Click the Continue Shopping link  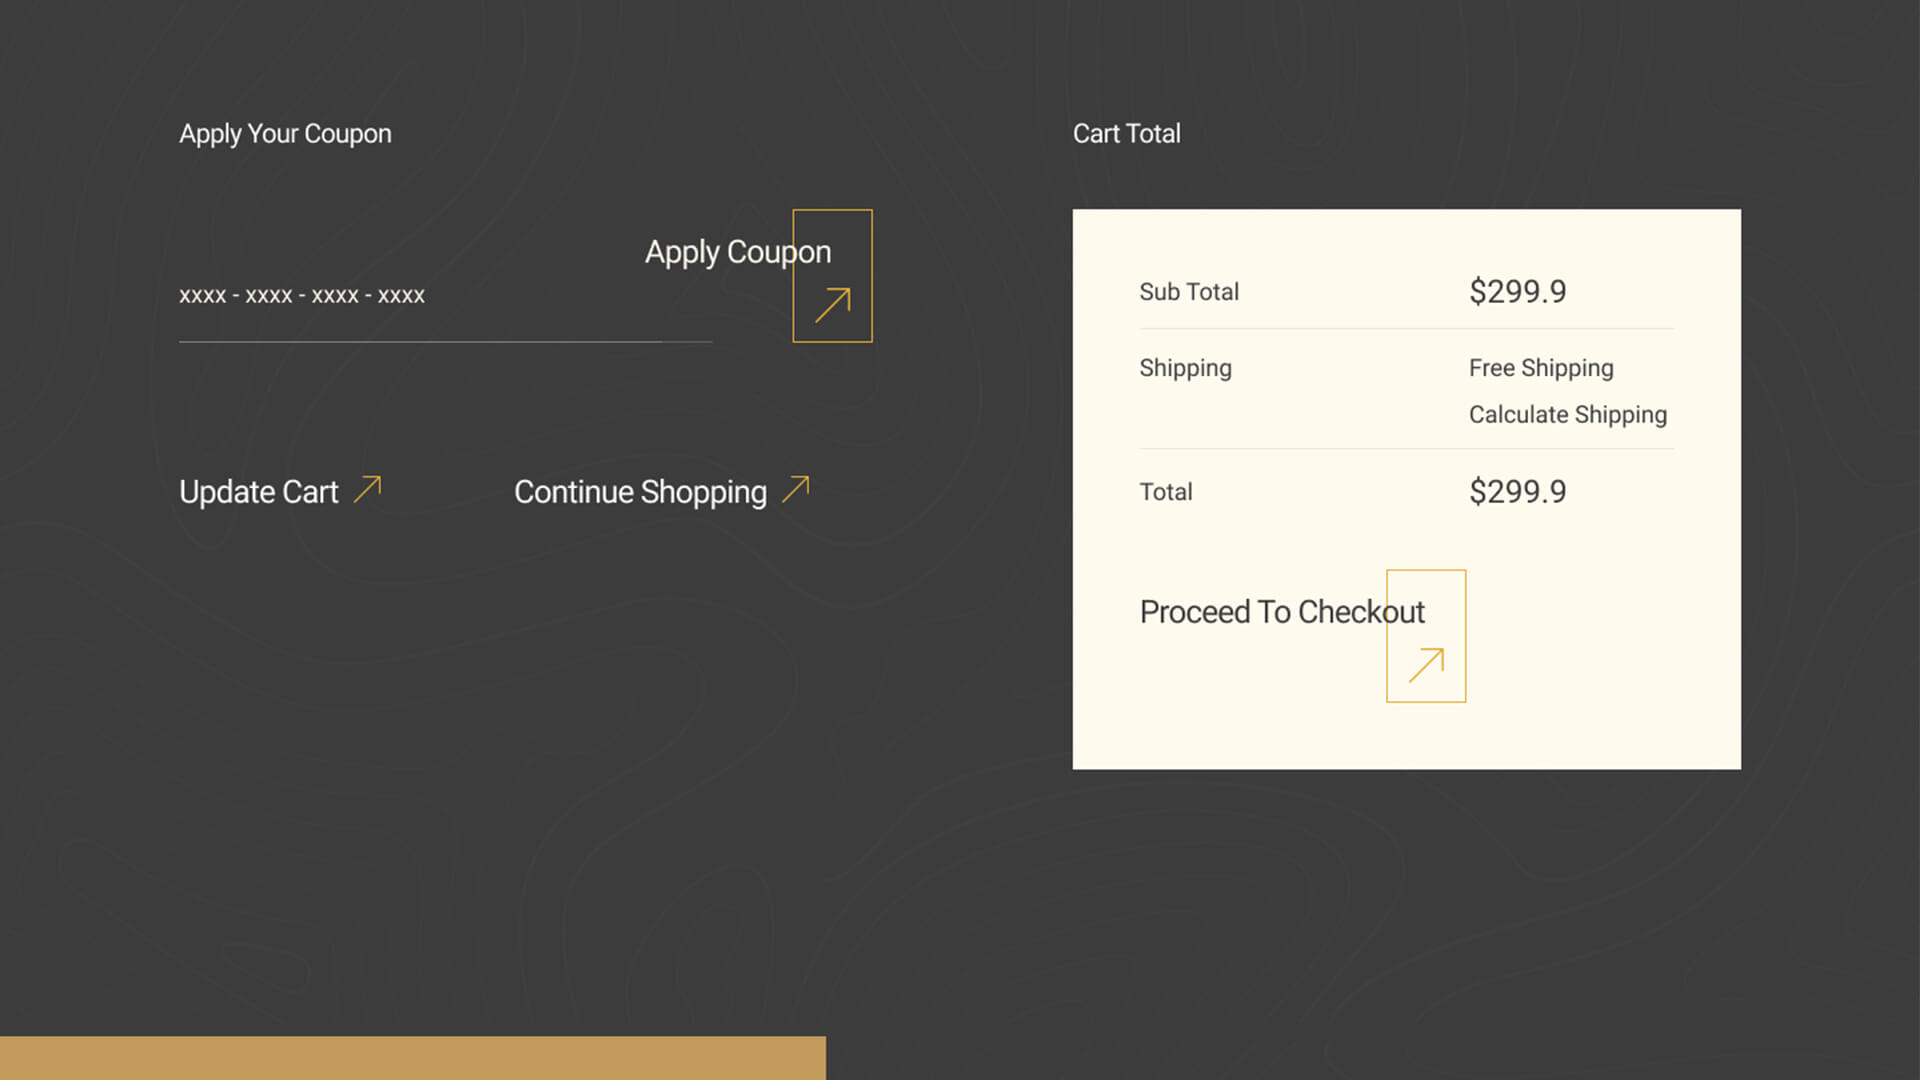click(640, 492)
